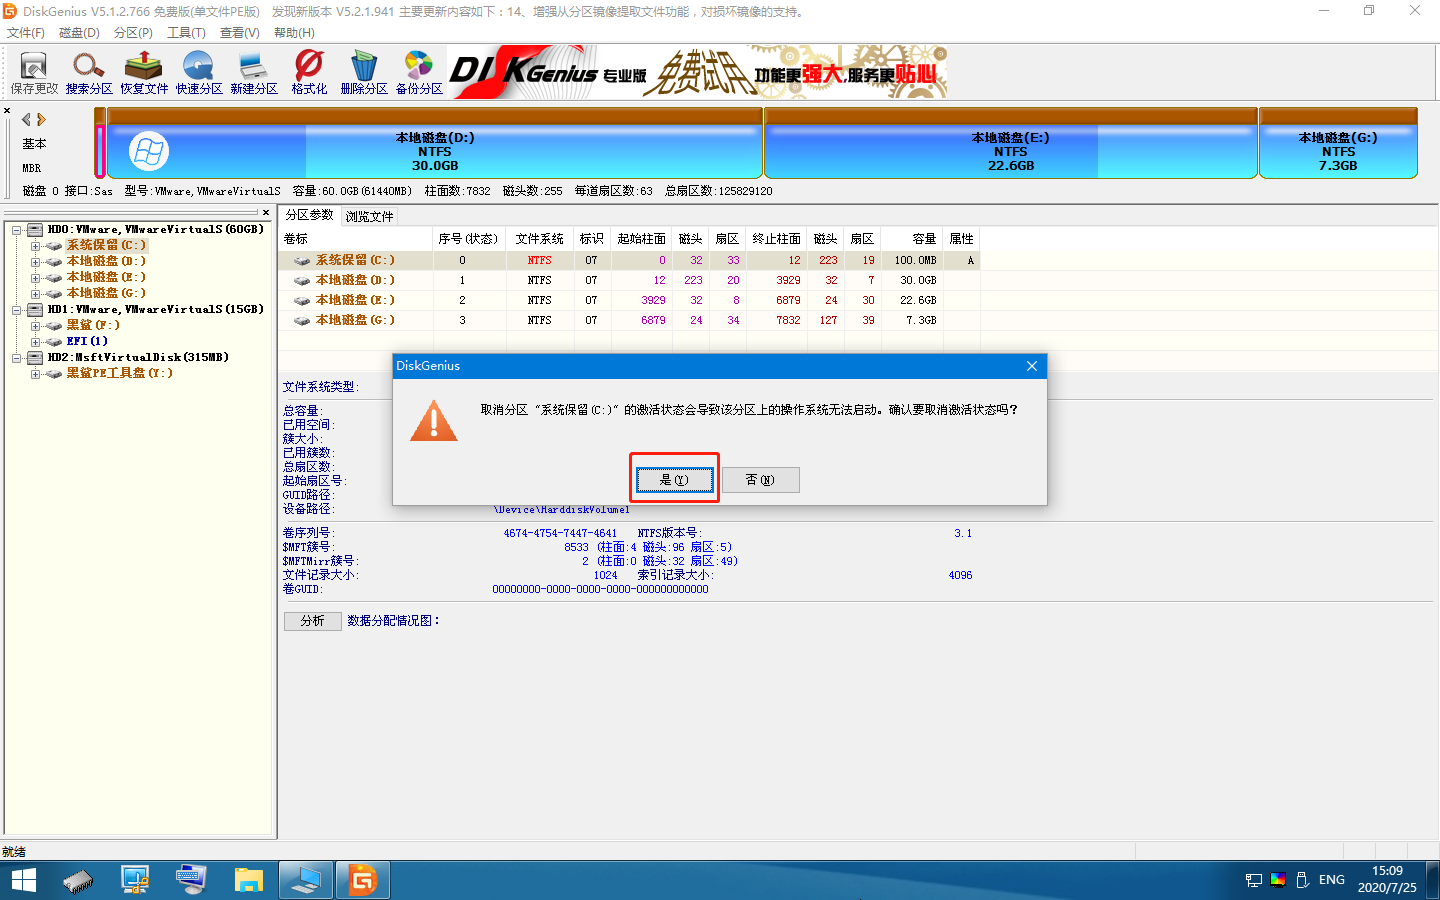Go to the previous disk with the back arrow
Image resolution: width=1440 pixels, height=900 pixels.
(26, 119)
